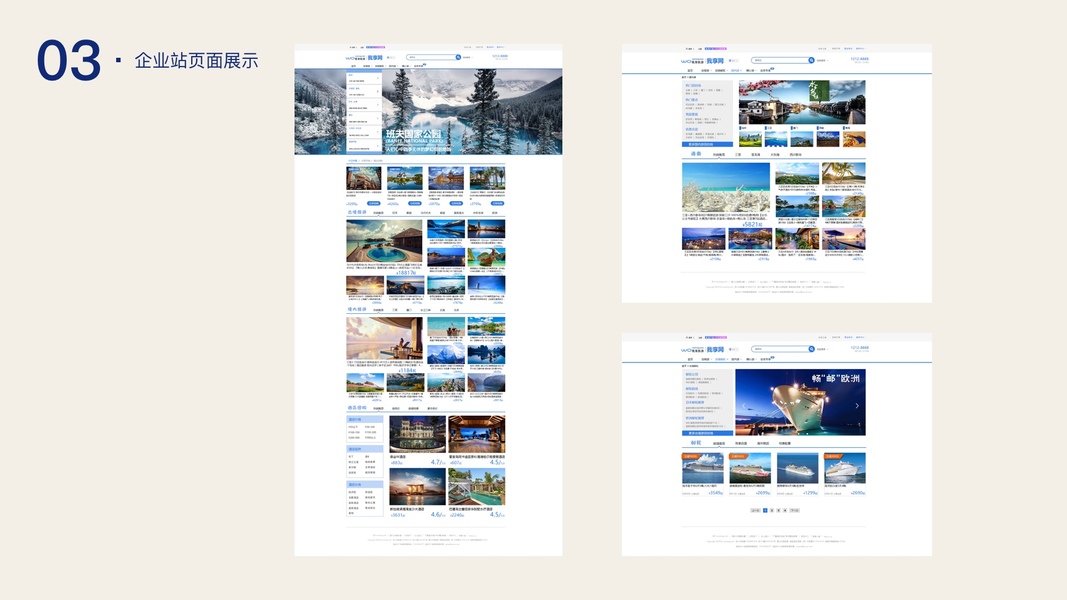This screenshot has width=1067, height=600.
Task: Click 我享网 logo in left homepage mockup
Action: coord(375,58)
